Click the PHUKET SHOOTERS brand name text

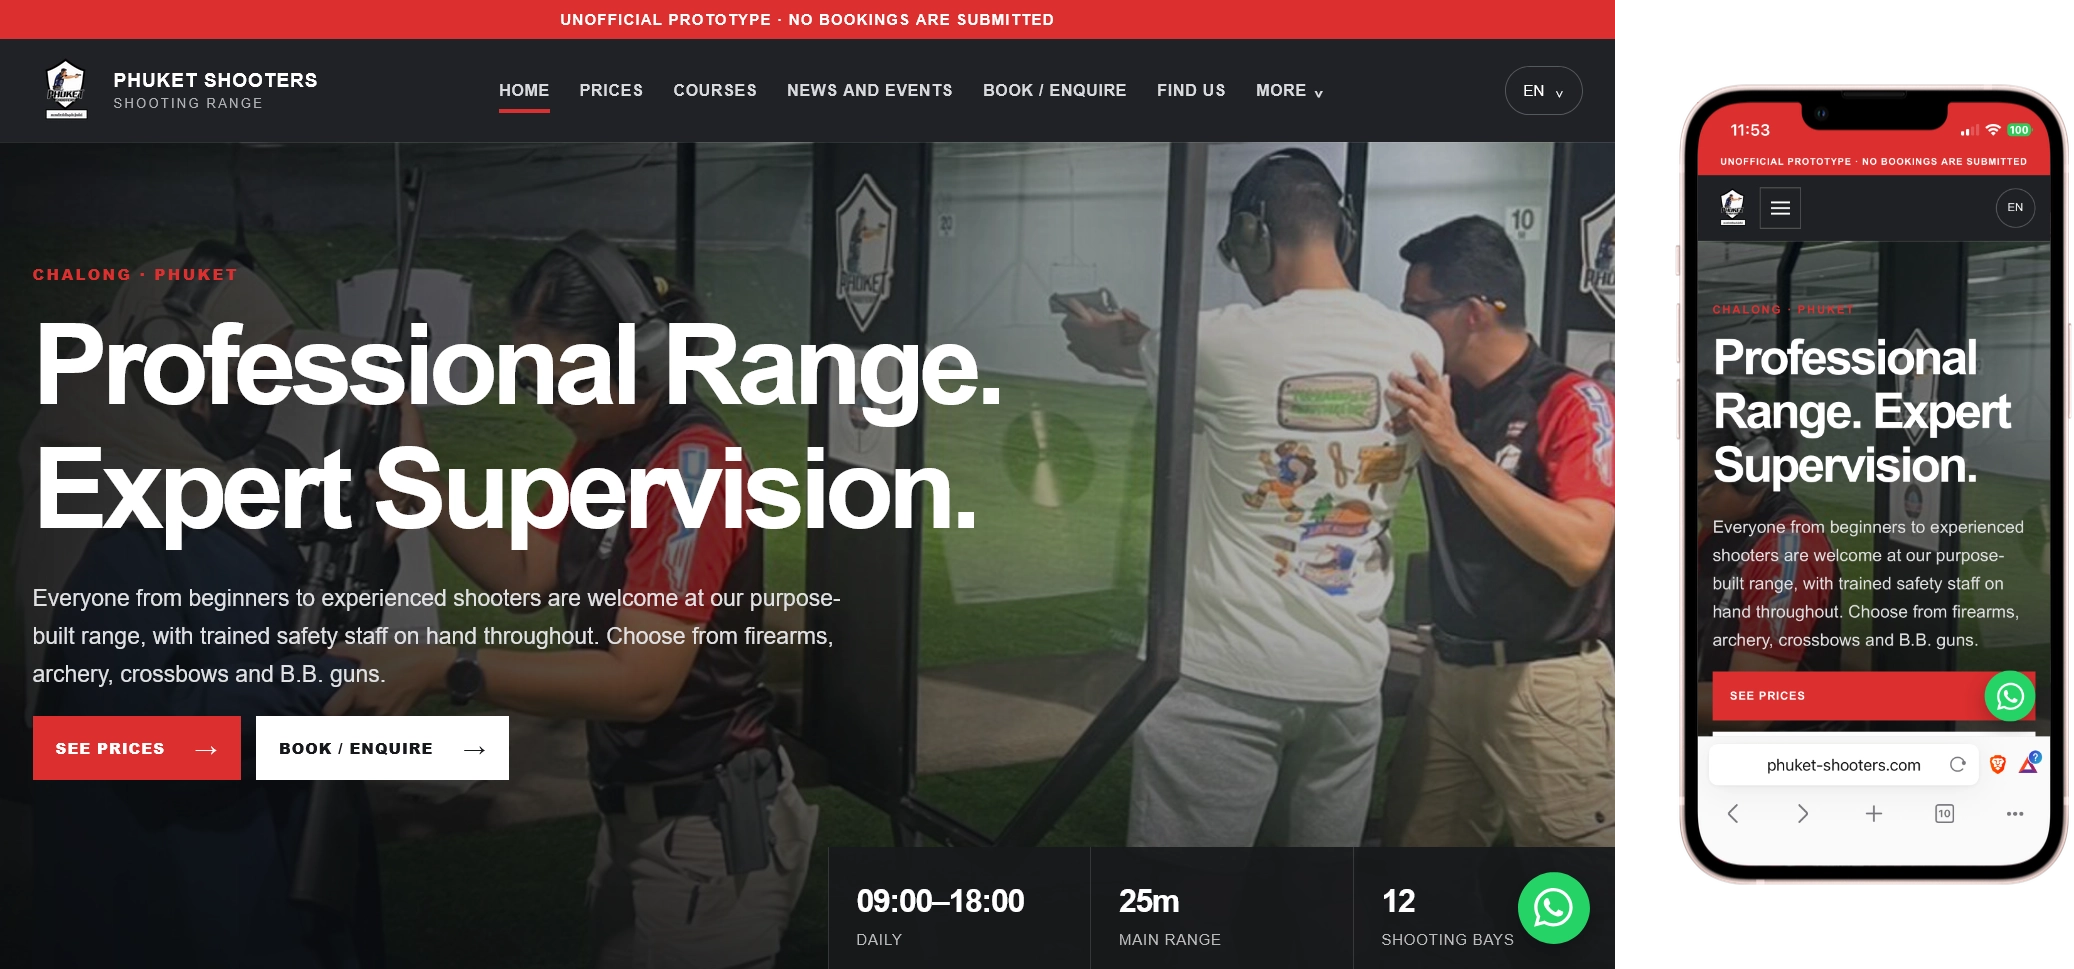(215, 80)
